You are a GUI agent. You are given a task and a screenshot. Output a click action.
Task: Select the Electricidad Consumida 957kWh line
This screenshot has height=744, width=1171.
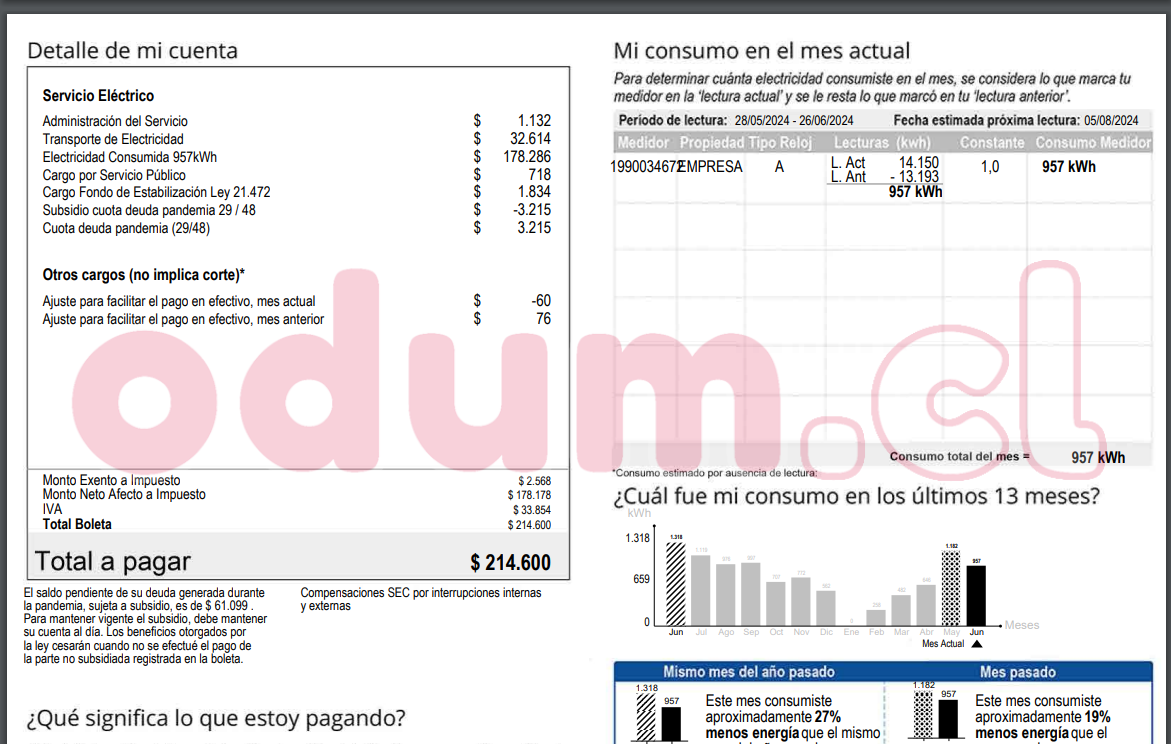pos(129,157)
